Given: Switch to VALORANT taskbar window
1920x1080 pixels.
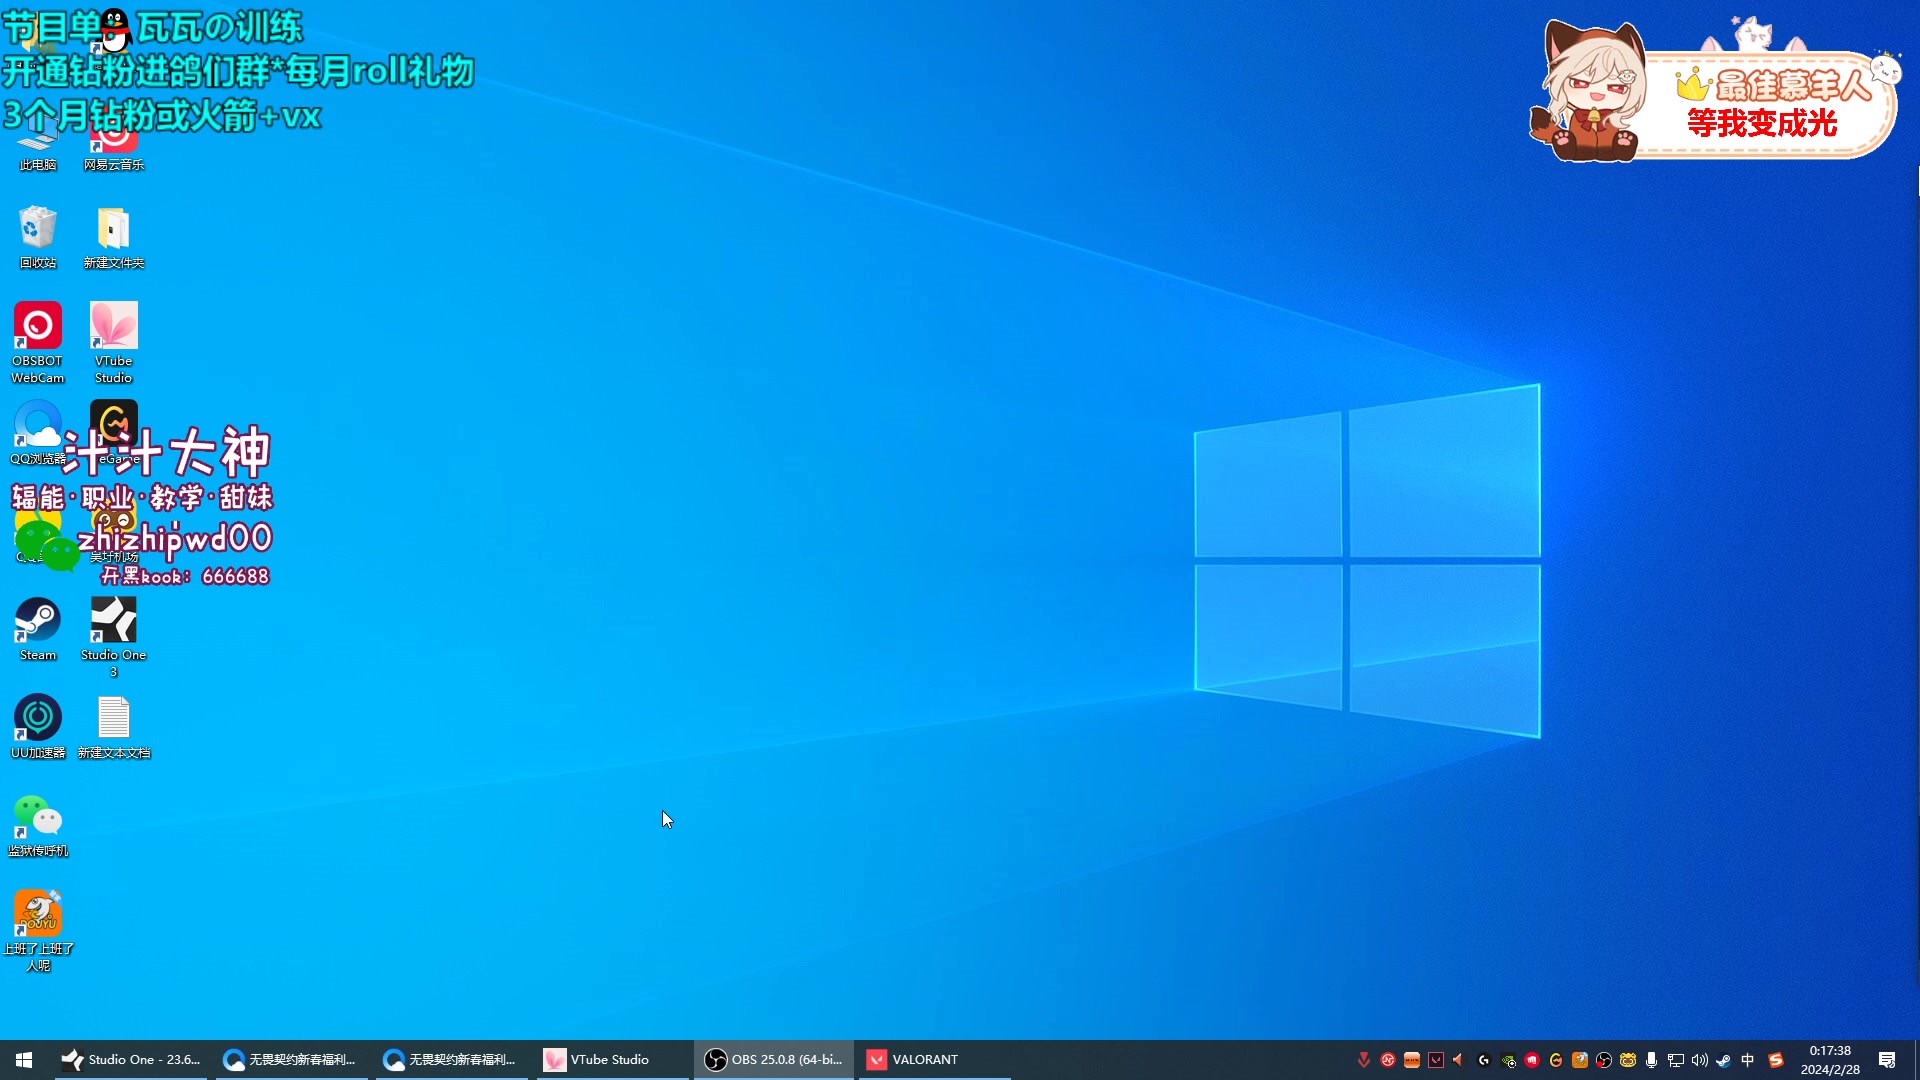Looking at the screenshot, I should [934, 1060].
